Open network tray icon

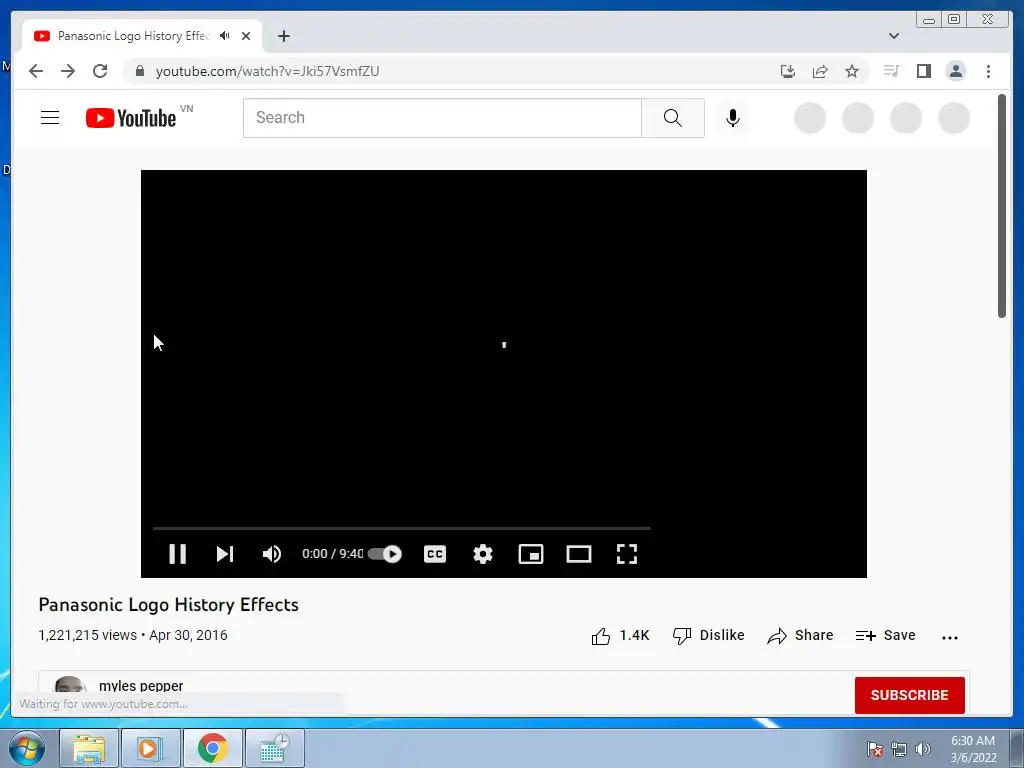coord(899,749)
